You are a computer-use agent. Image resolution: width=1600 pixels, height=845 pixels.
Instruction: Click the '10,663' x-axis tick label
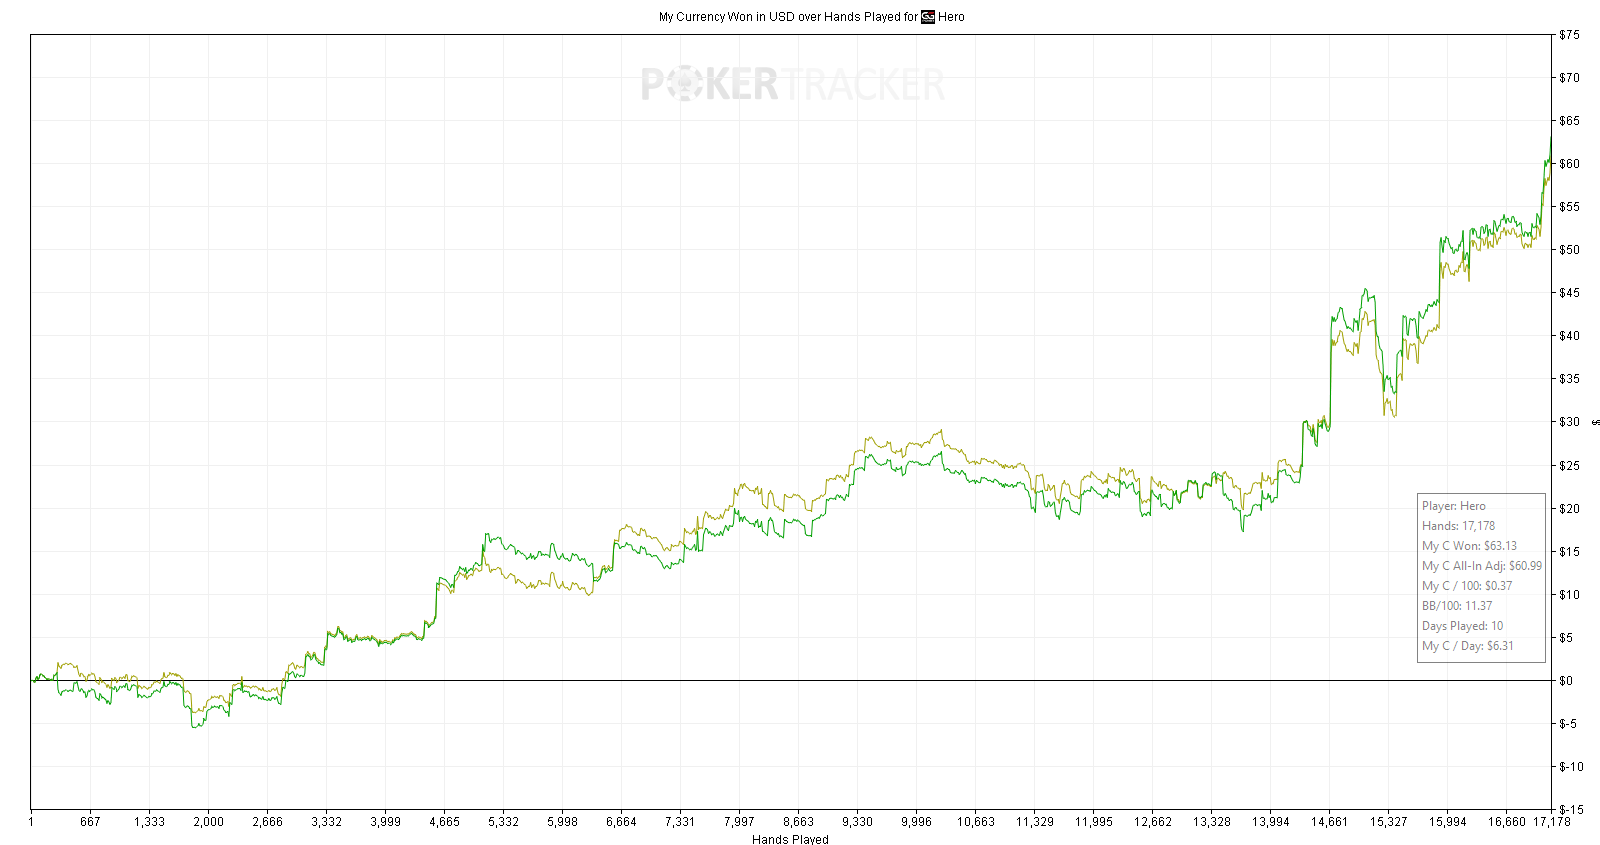[976, 822]
